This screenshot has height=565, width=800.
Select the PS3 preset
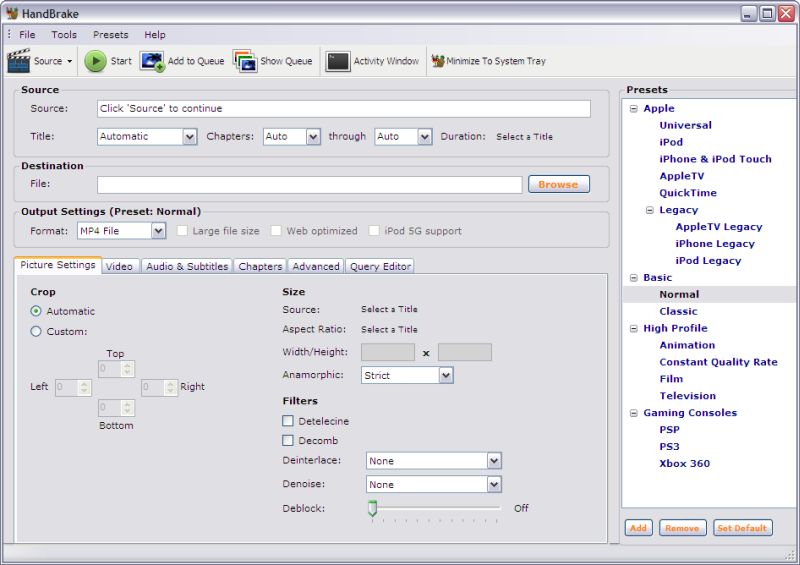(x=669, y=446)
